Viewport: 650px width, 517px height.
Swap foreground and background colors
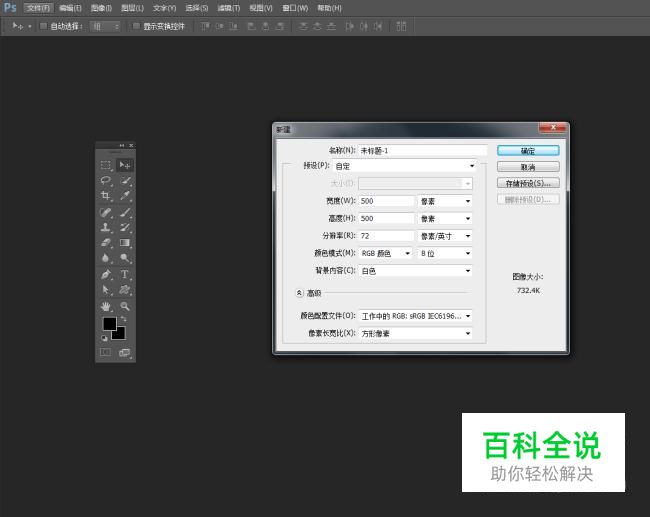tap(123, 319)
